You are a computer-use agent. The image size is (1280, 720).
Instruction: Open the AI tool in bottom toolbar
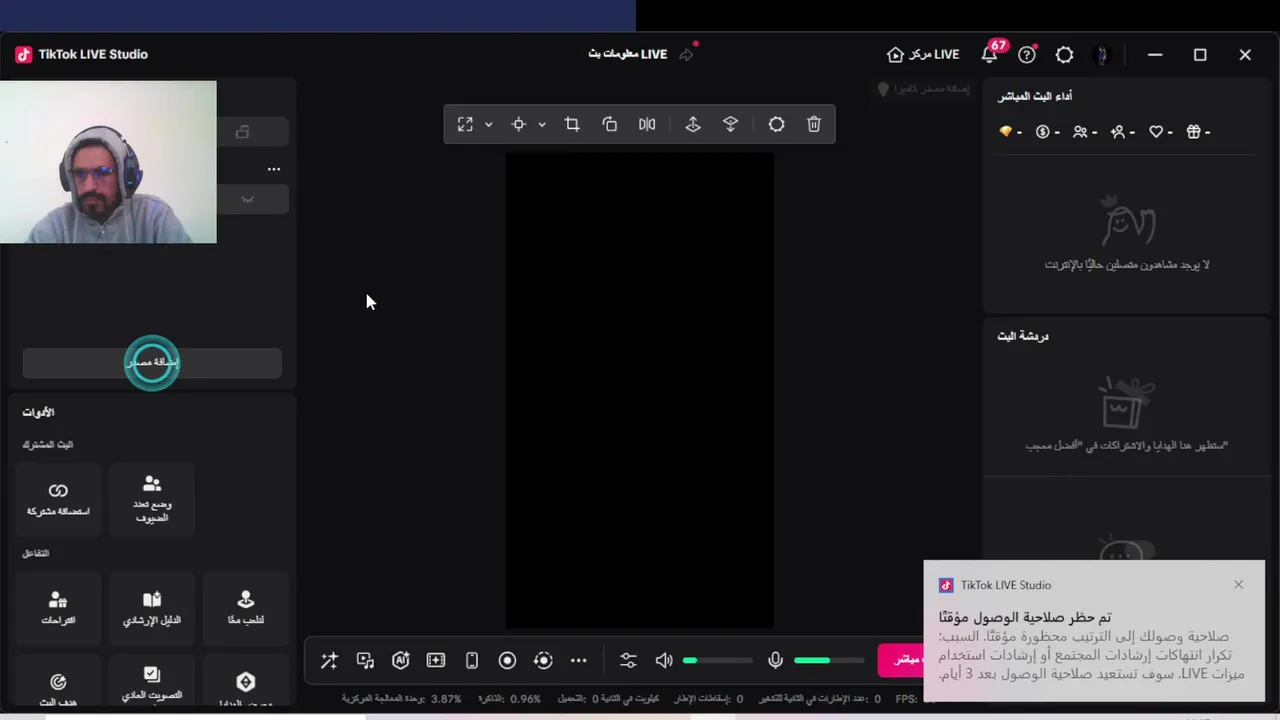tap(401, 660)
